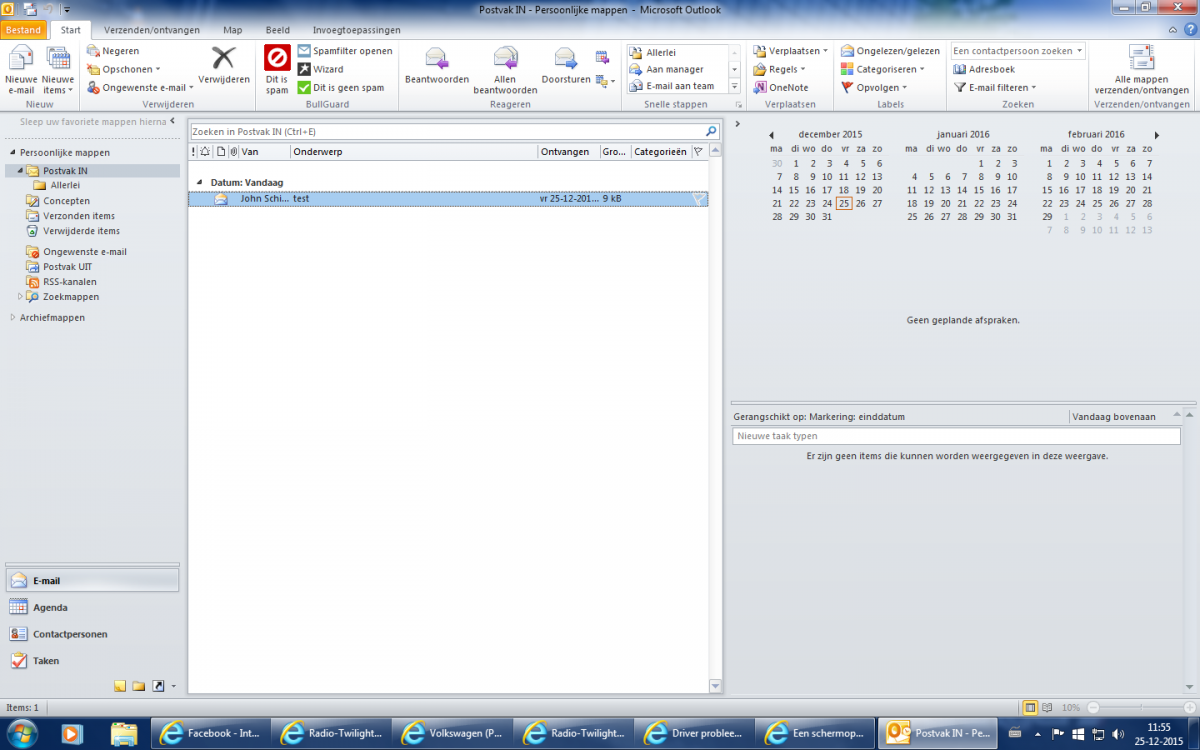Switch to reading view icon in status bar
Viewport: 1200px width, 750px height.
[x=1049, y=707]
